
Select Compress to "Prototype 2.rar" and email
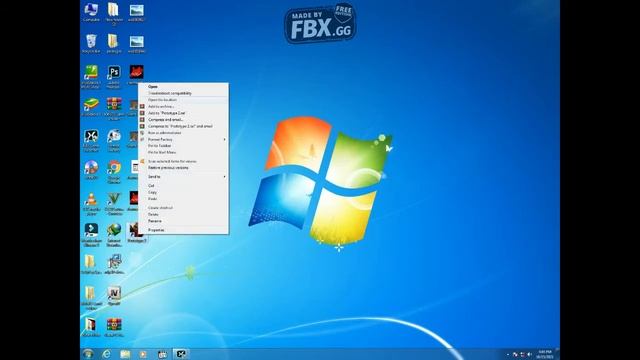[183, 126]
